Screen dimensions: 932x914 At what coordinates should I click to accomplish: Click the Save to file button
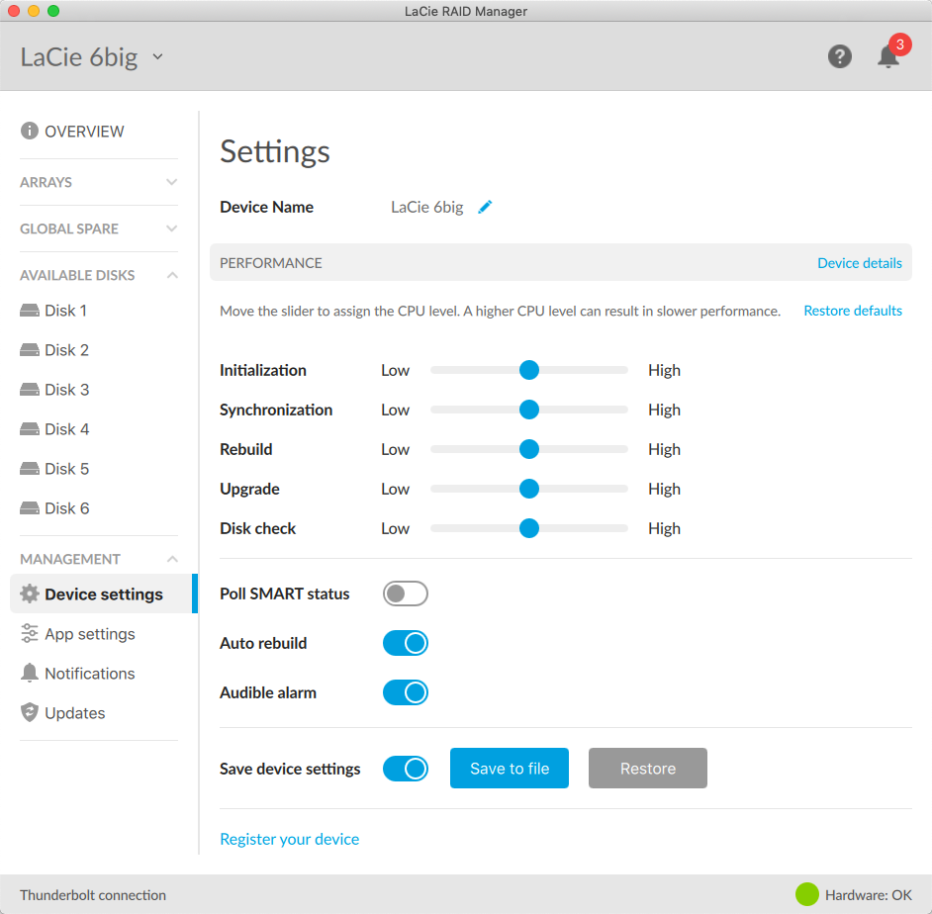509,768
